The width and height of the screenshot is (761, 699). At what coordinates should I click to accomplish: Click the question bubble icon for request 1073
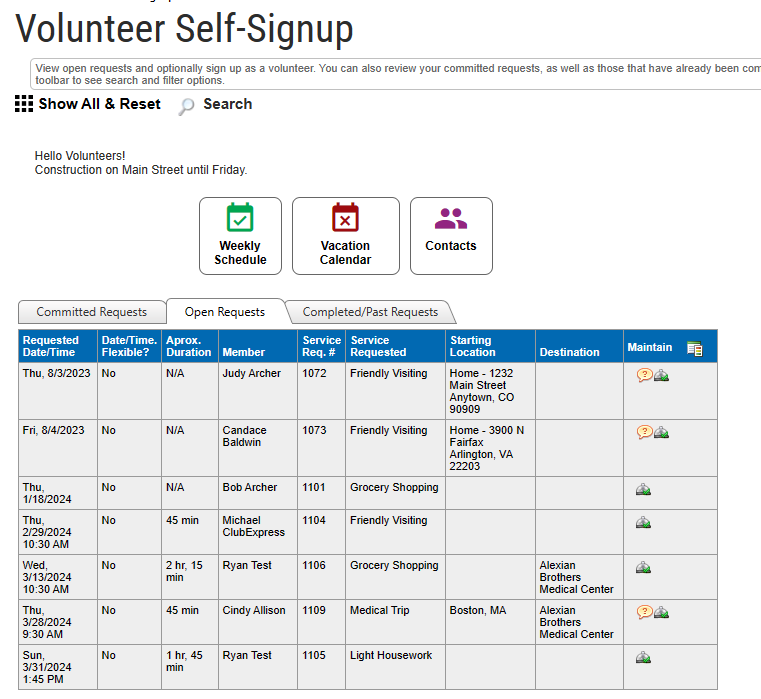click(644, 433)
